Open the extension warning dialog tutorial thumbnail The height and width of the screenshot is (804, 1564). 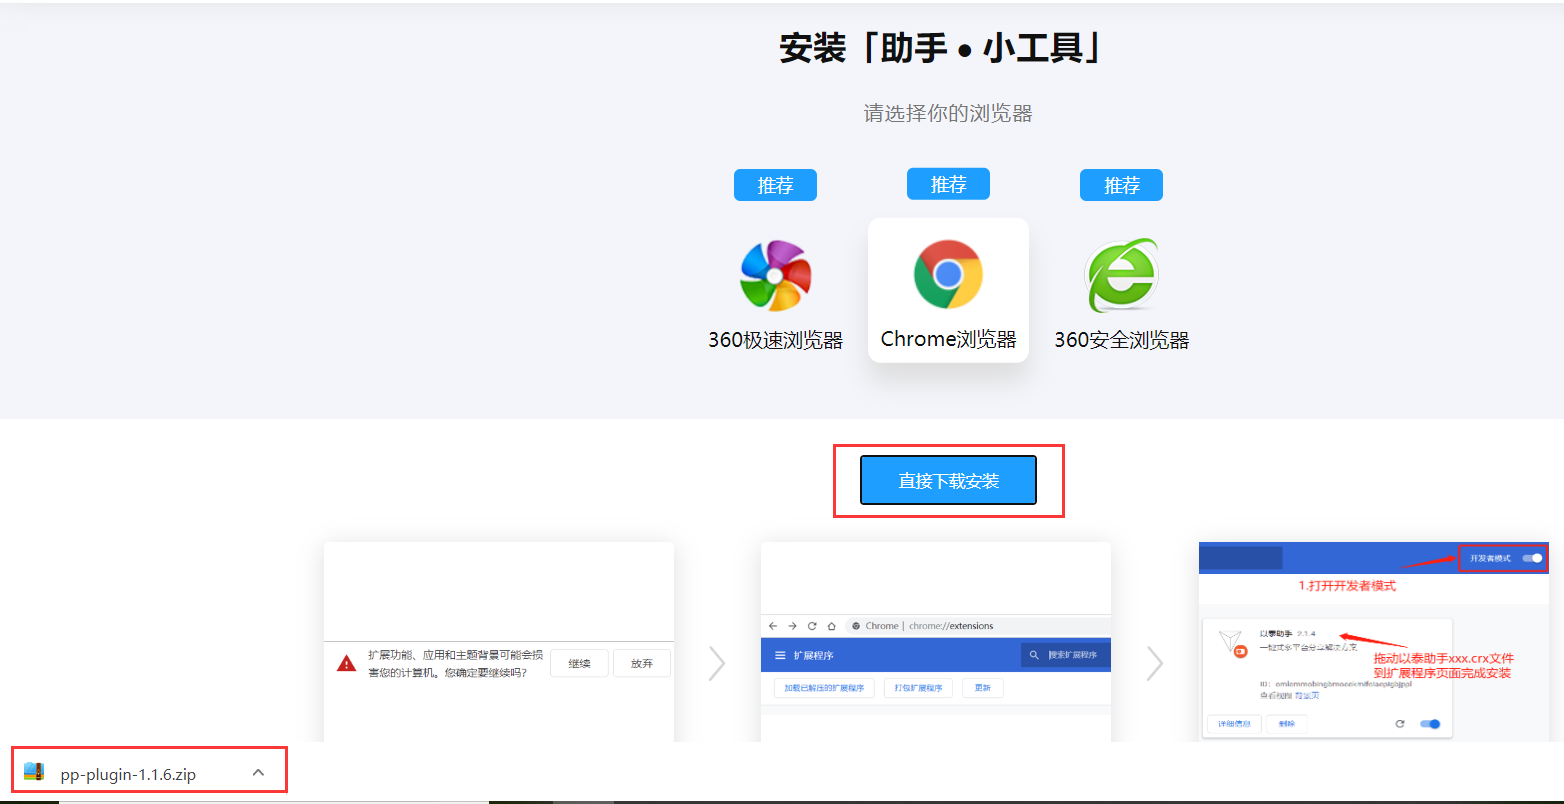[499, 642]
